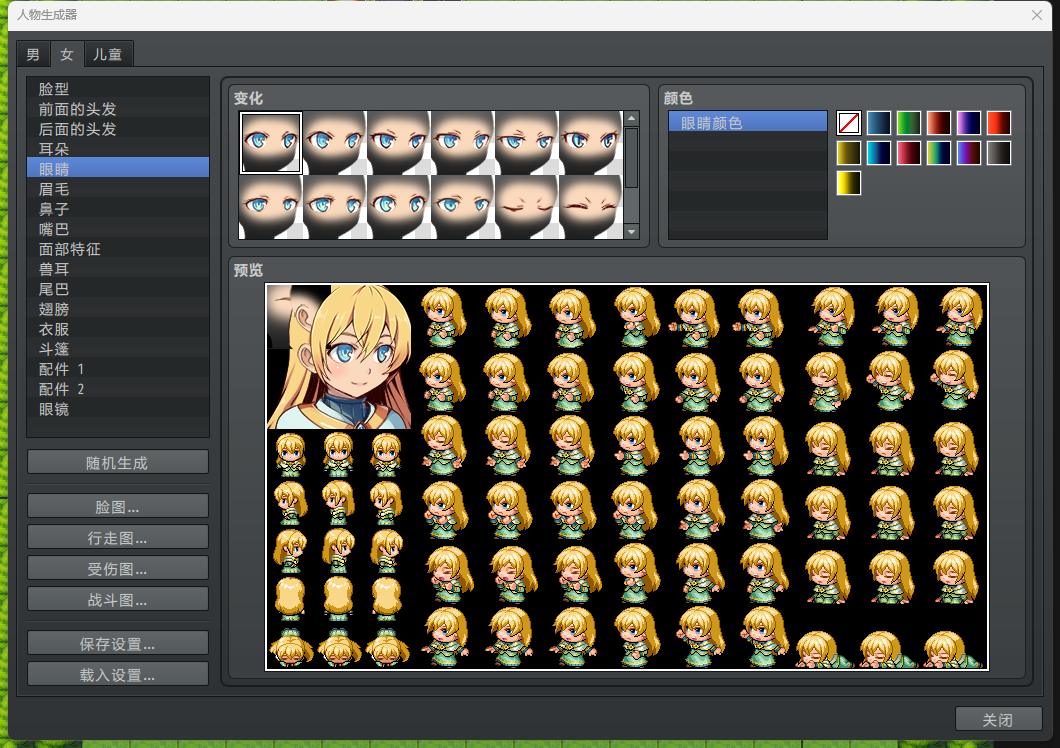Image resolution: width=1060 pixels, height=748 pixels.
Task: Click the 随机生成 button
Action: click(118, 463)
